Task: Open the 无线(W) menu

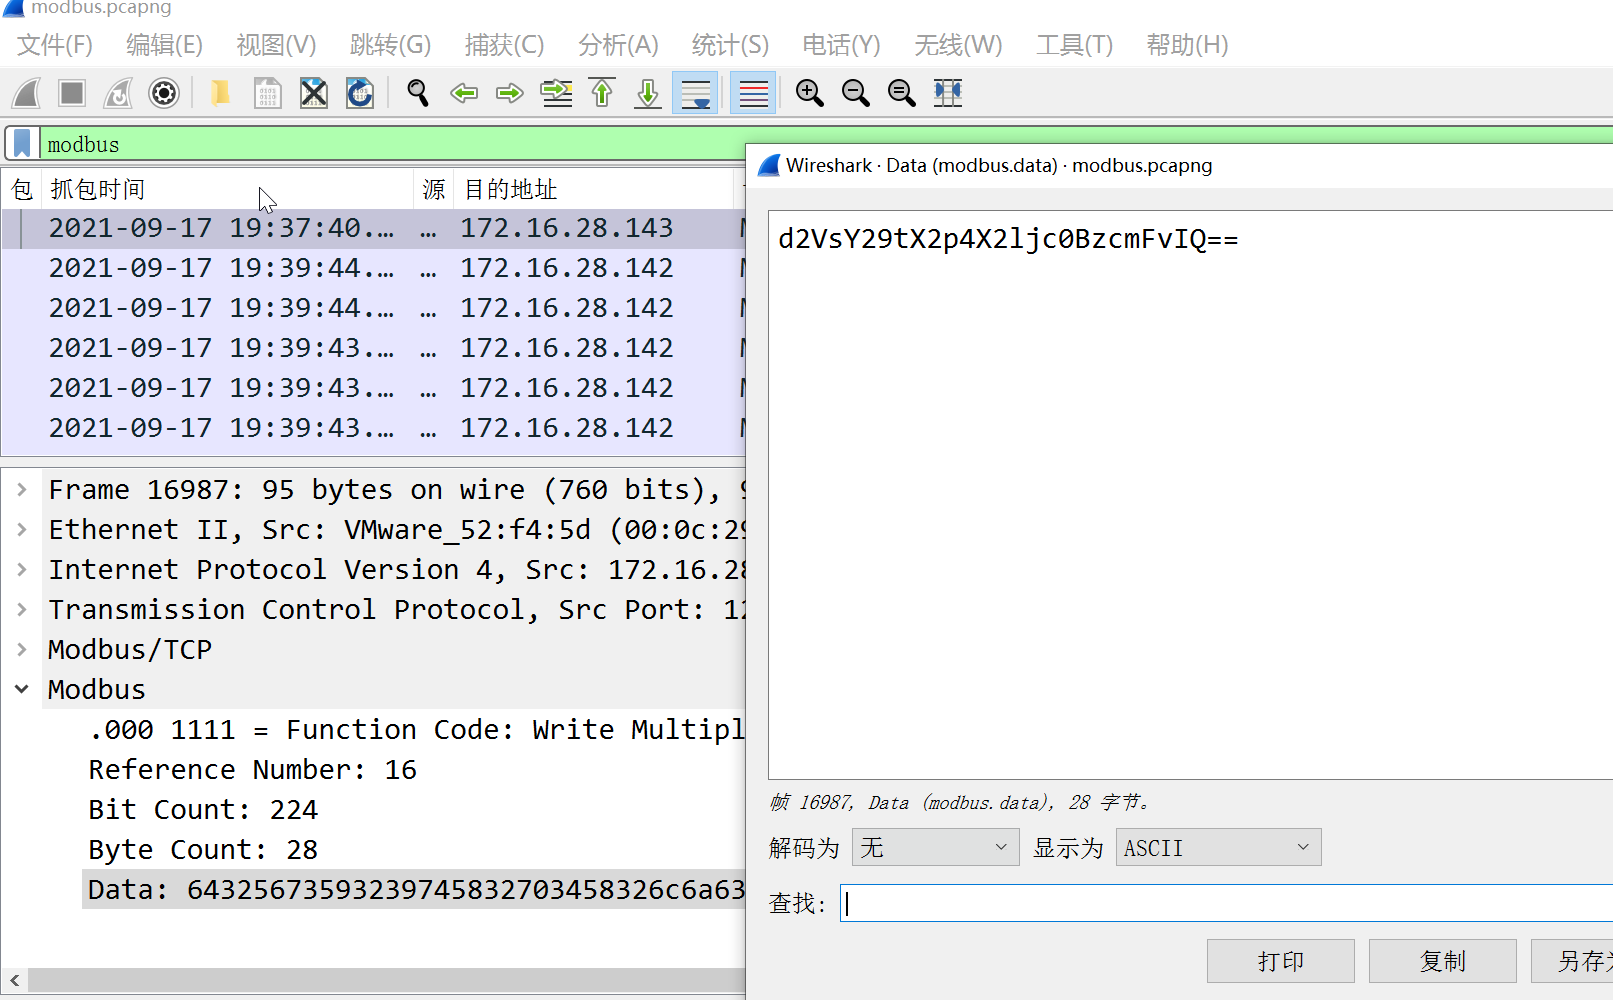Action: 958,45
